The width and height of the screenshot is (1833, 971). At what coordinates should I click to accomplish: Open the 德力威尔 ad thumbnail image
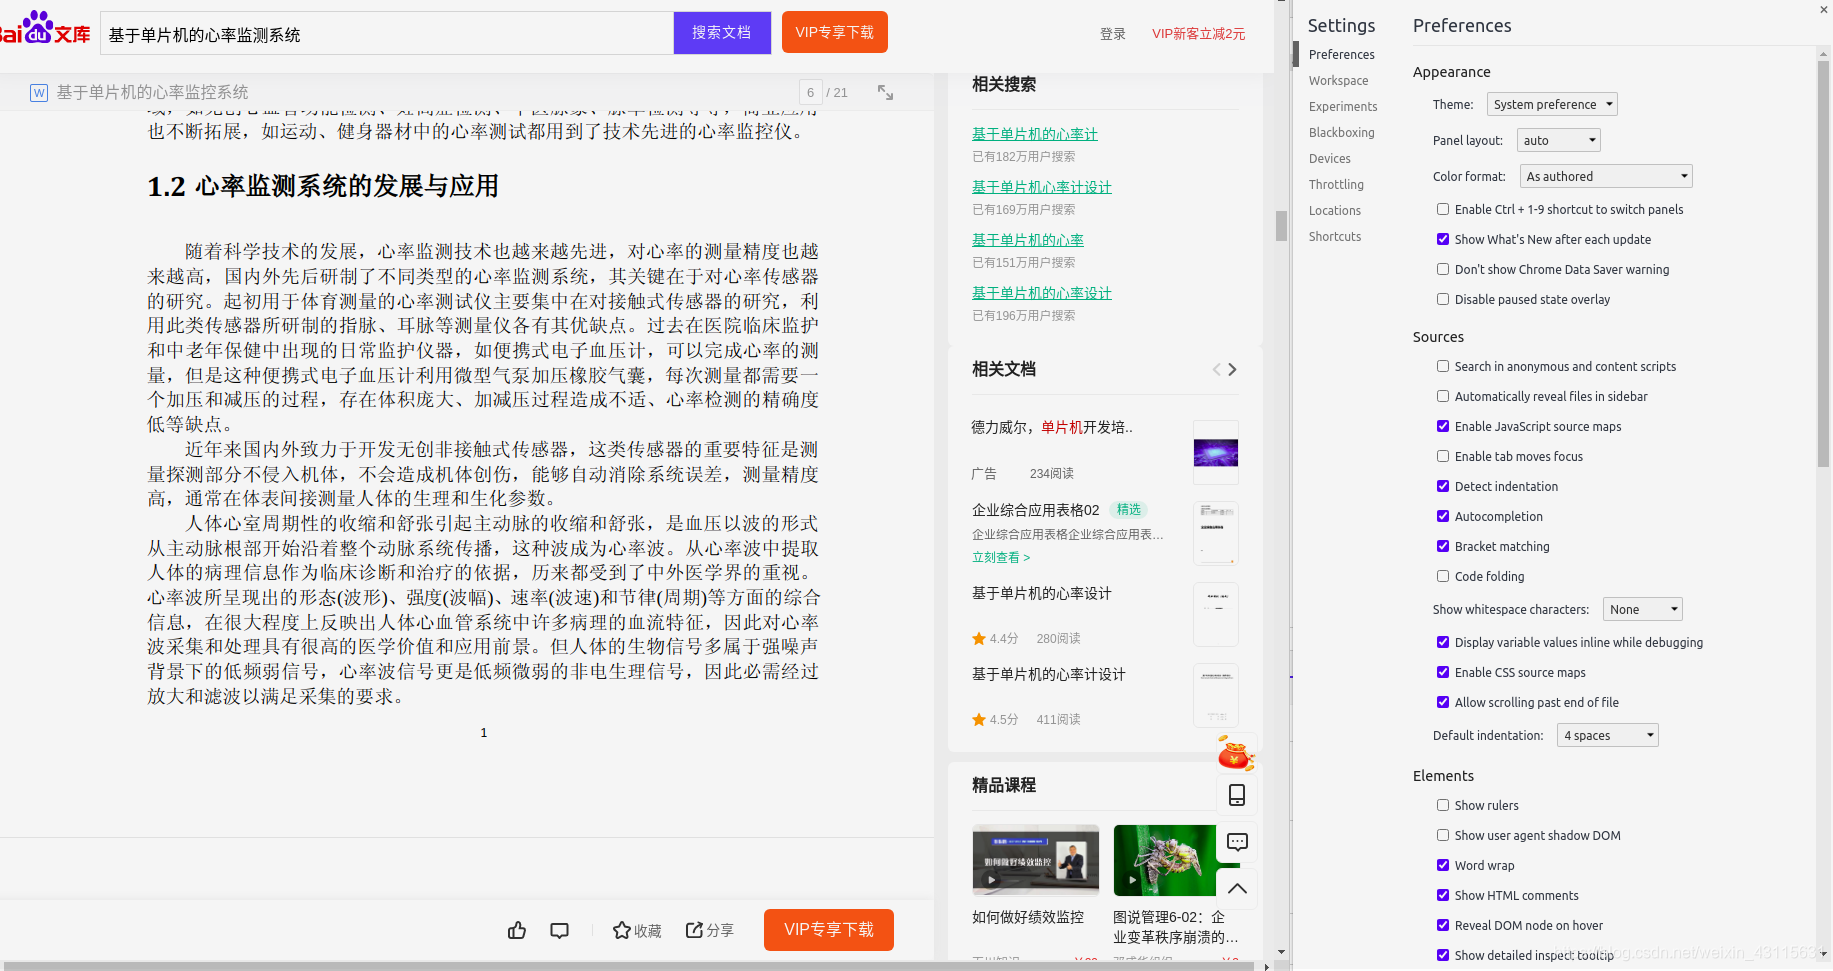click(x=1216, y=452)
